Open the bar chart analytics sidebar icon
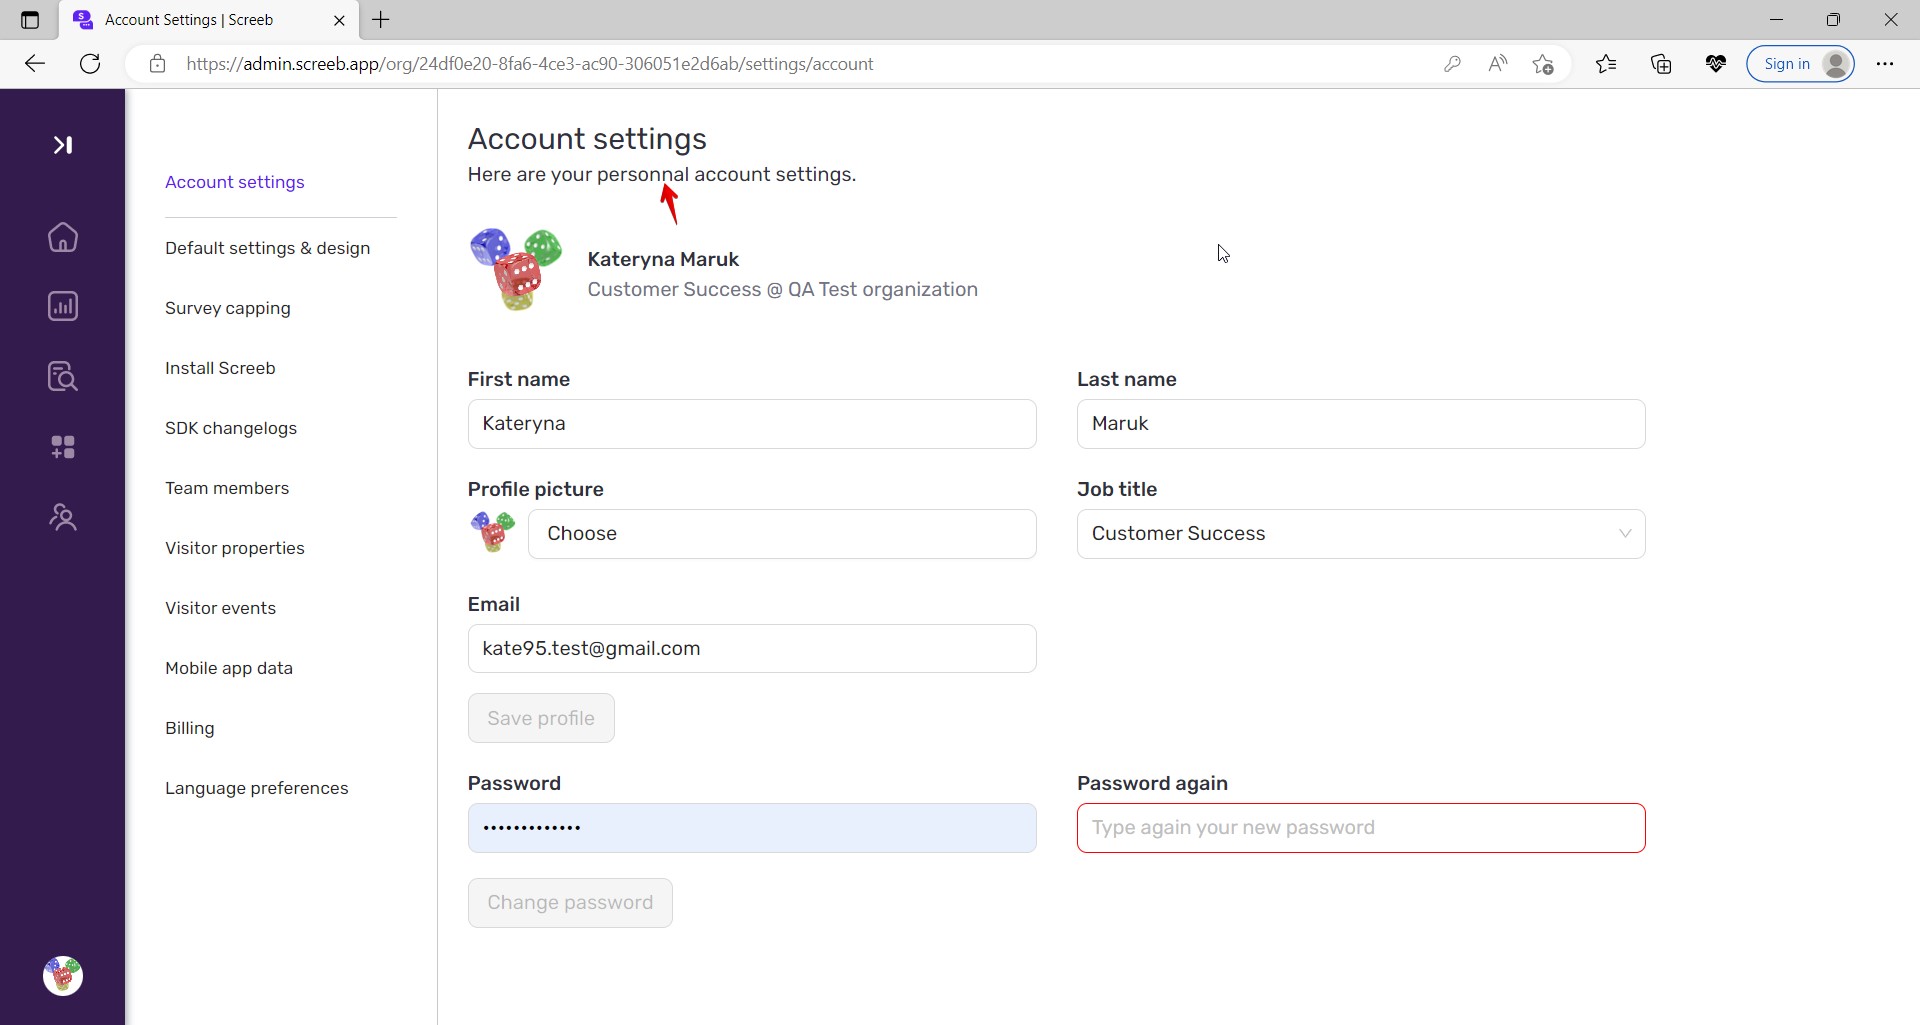Viewport: 1920px width, 1025px height. click(63, 306)
